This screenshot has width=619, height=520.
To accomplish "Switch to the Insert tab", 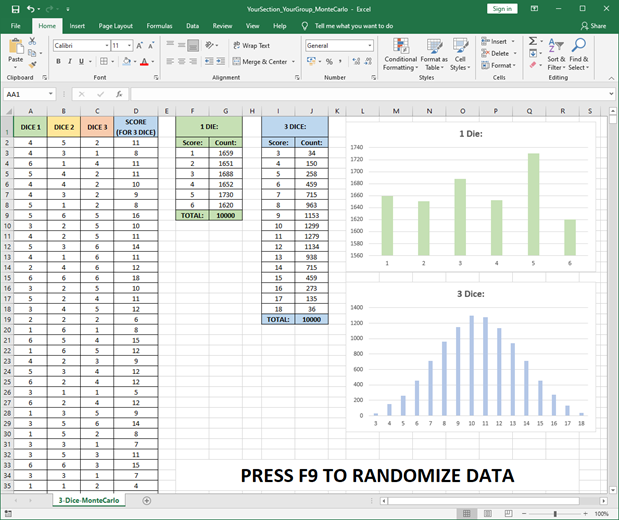I will point(77,26).
